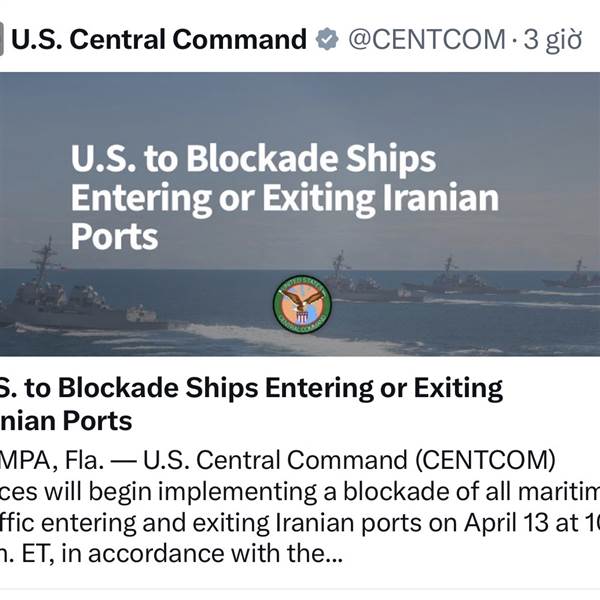Click the warship right of the seal

tap(358, 283)
